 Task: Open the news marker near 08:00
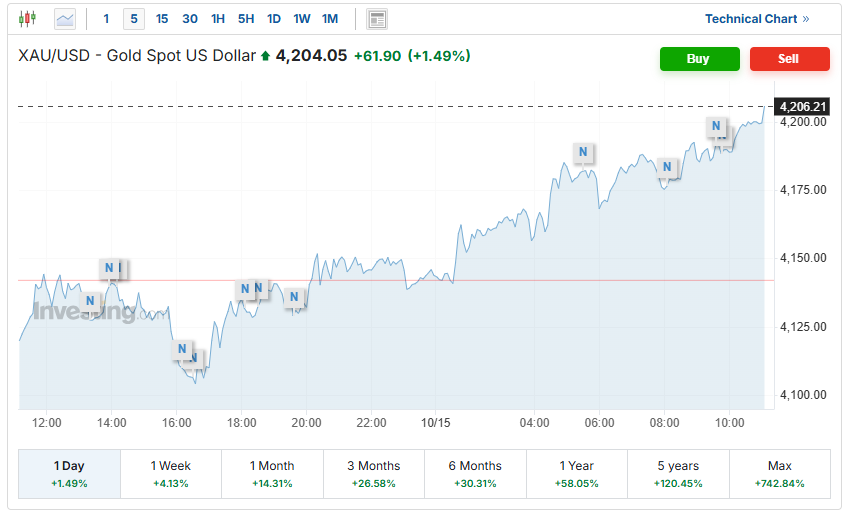(667, 166)
